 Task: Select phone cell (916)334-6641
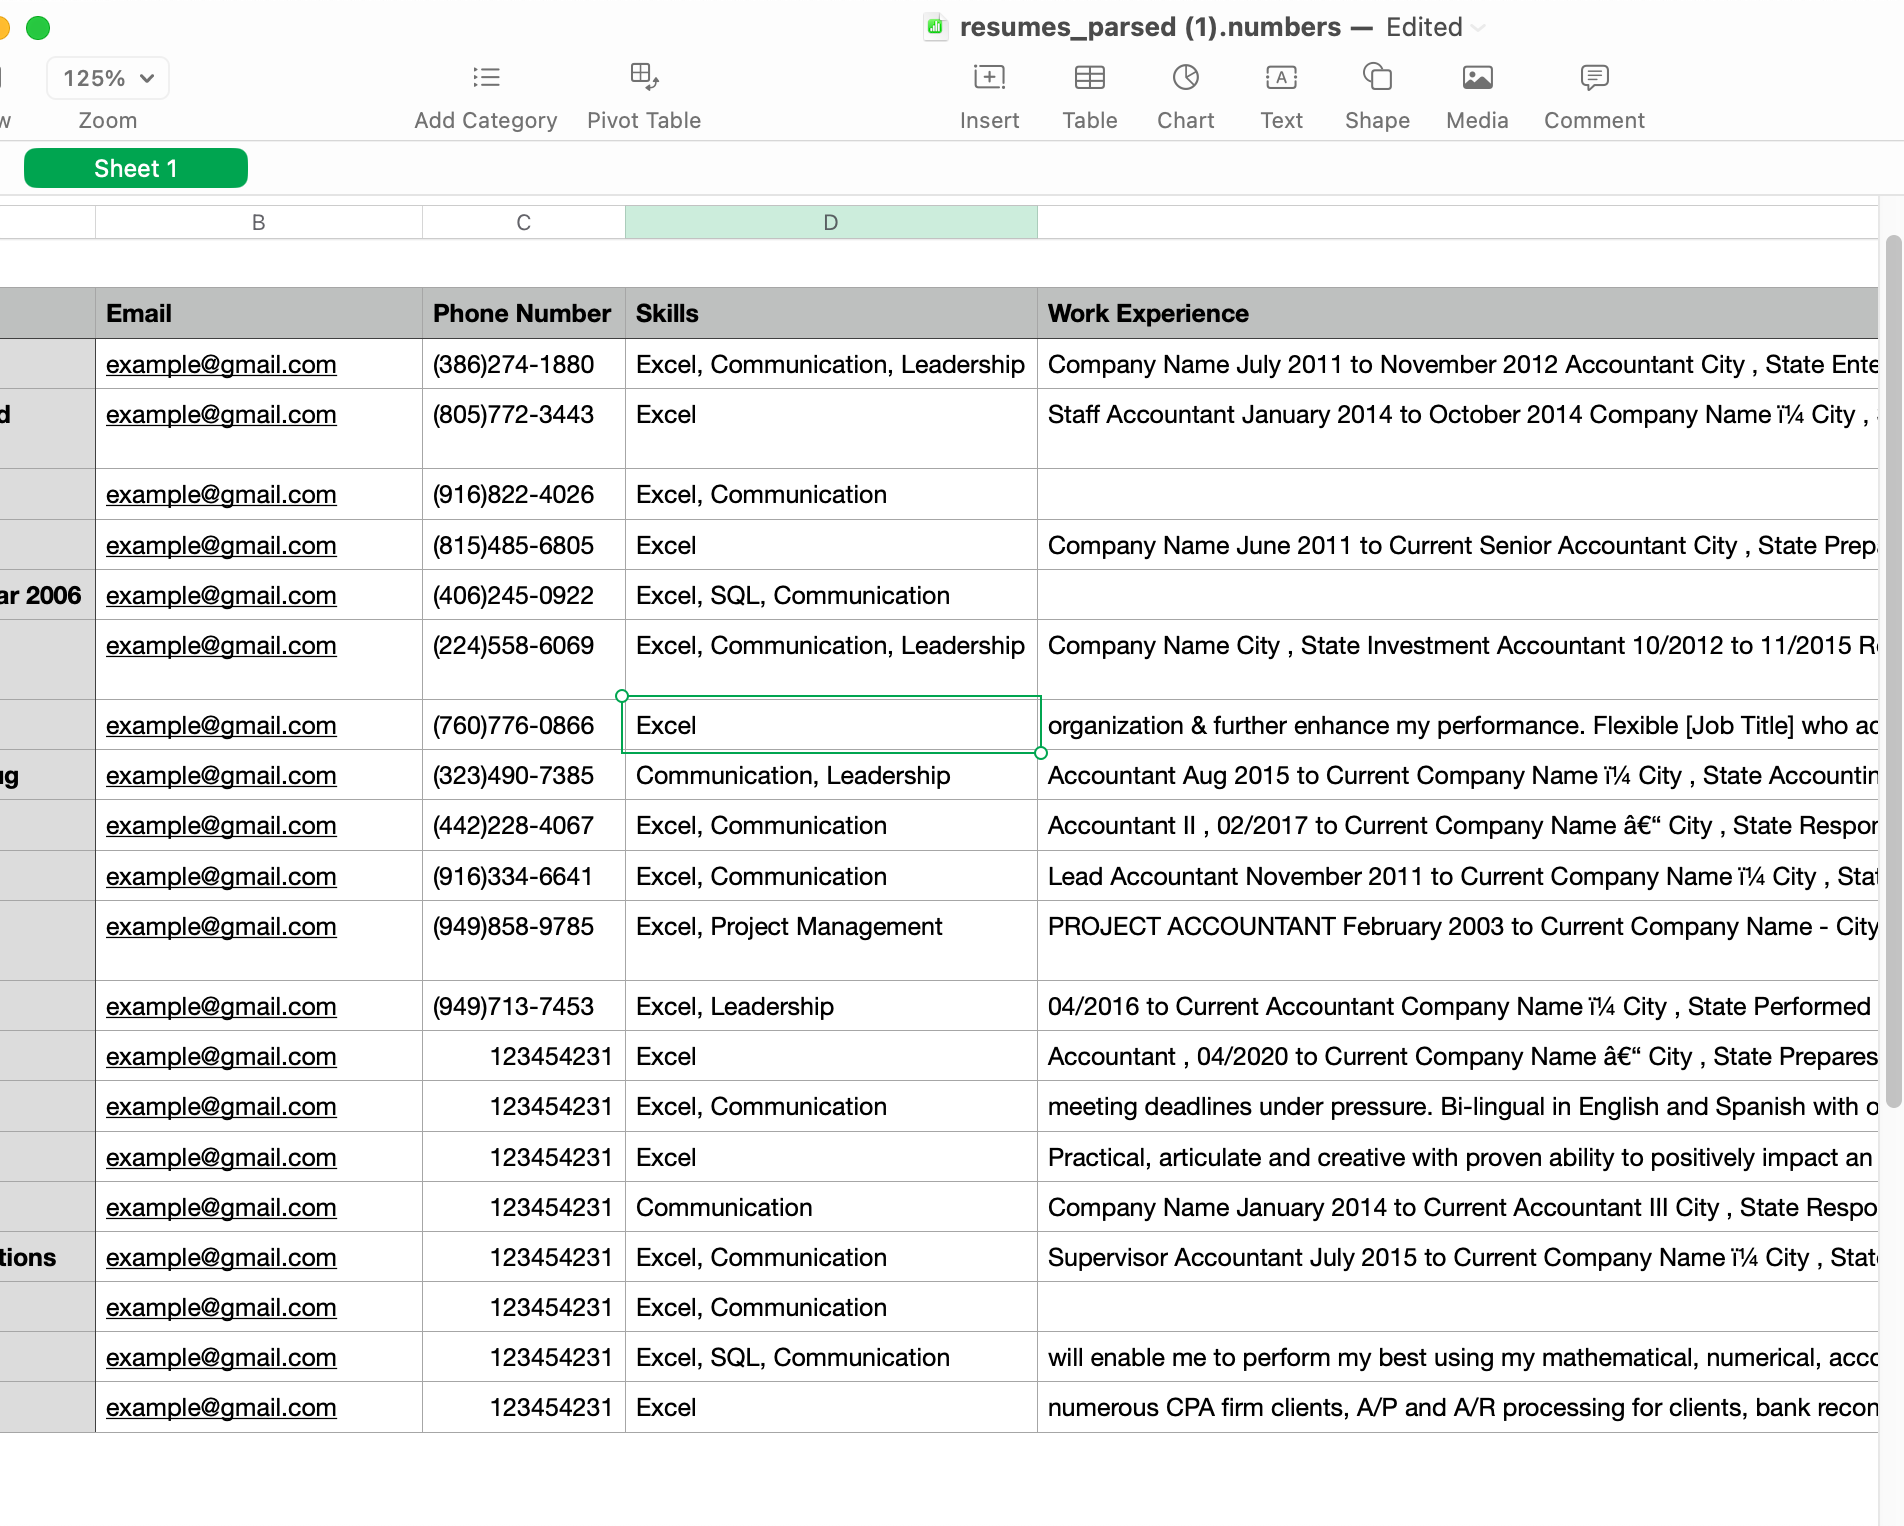pyautogui.click(x=524, y=876)
